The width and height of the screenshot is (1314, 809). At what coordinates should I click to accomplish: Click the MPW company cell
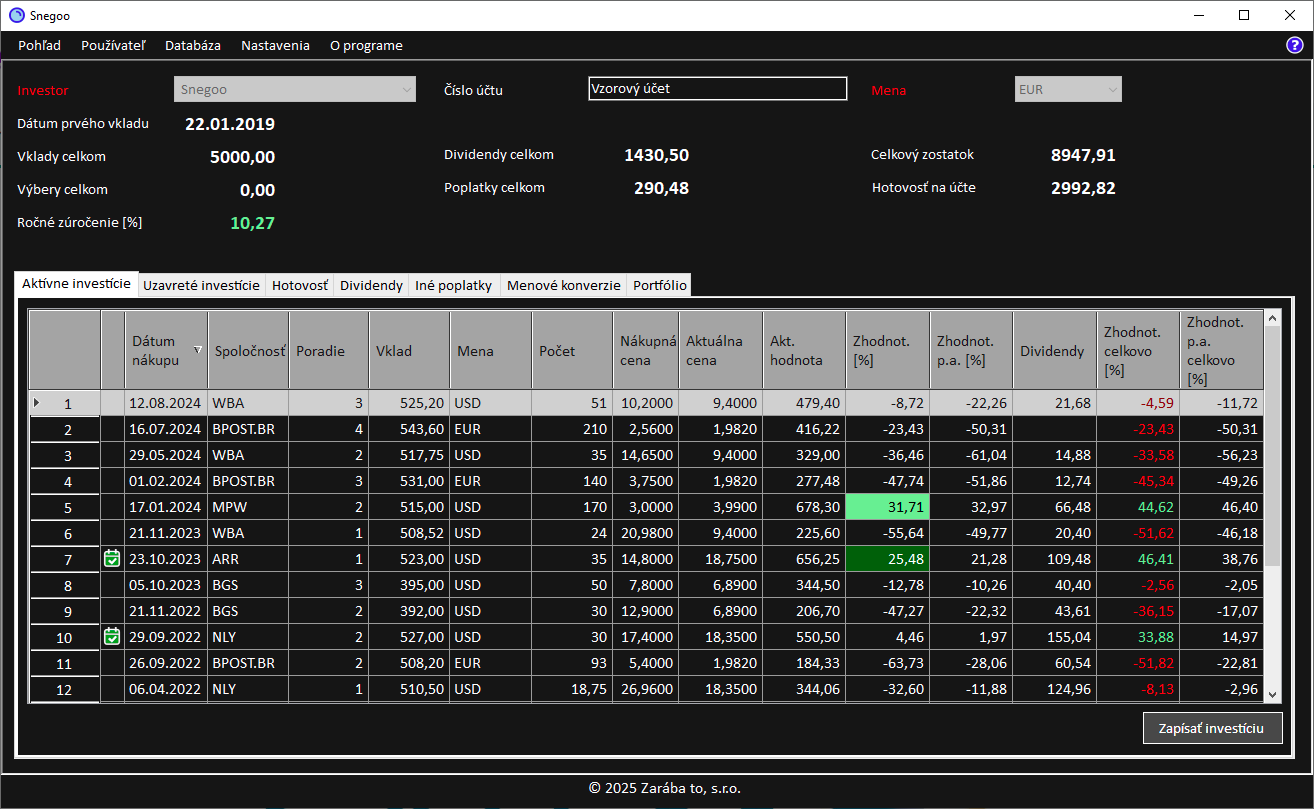click(x=249, y=507)
